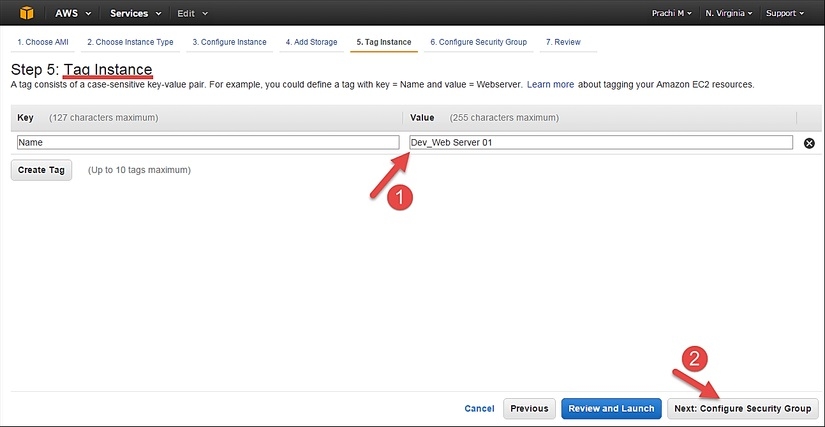Open the Edit dropdown in top bar
The height and width of the screenshot is (427, 825).
click(192, 14)
